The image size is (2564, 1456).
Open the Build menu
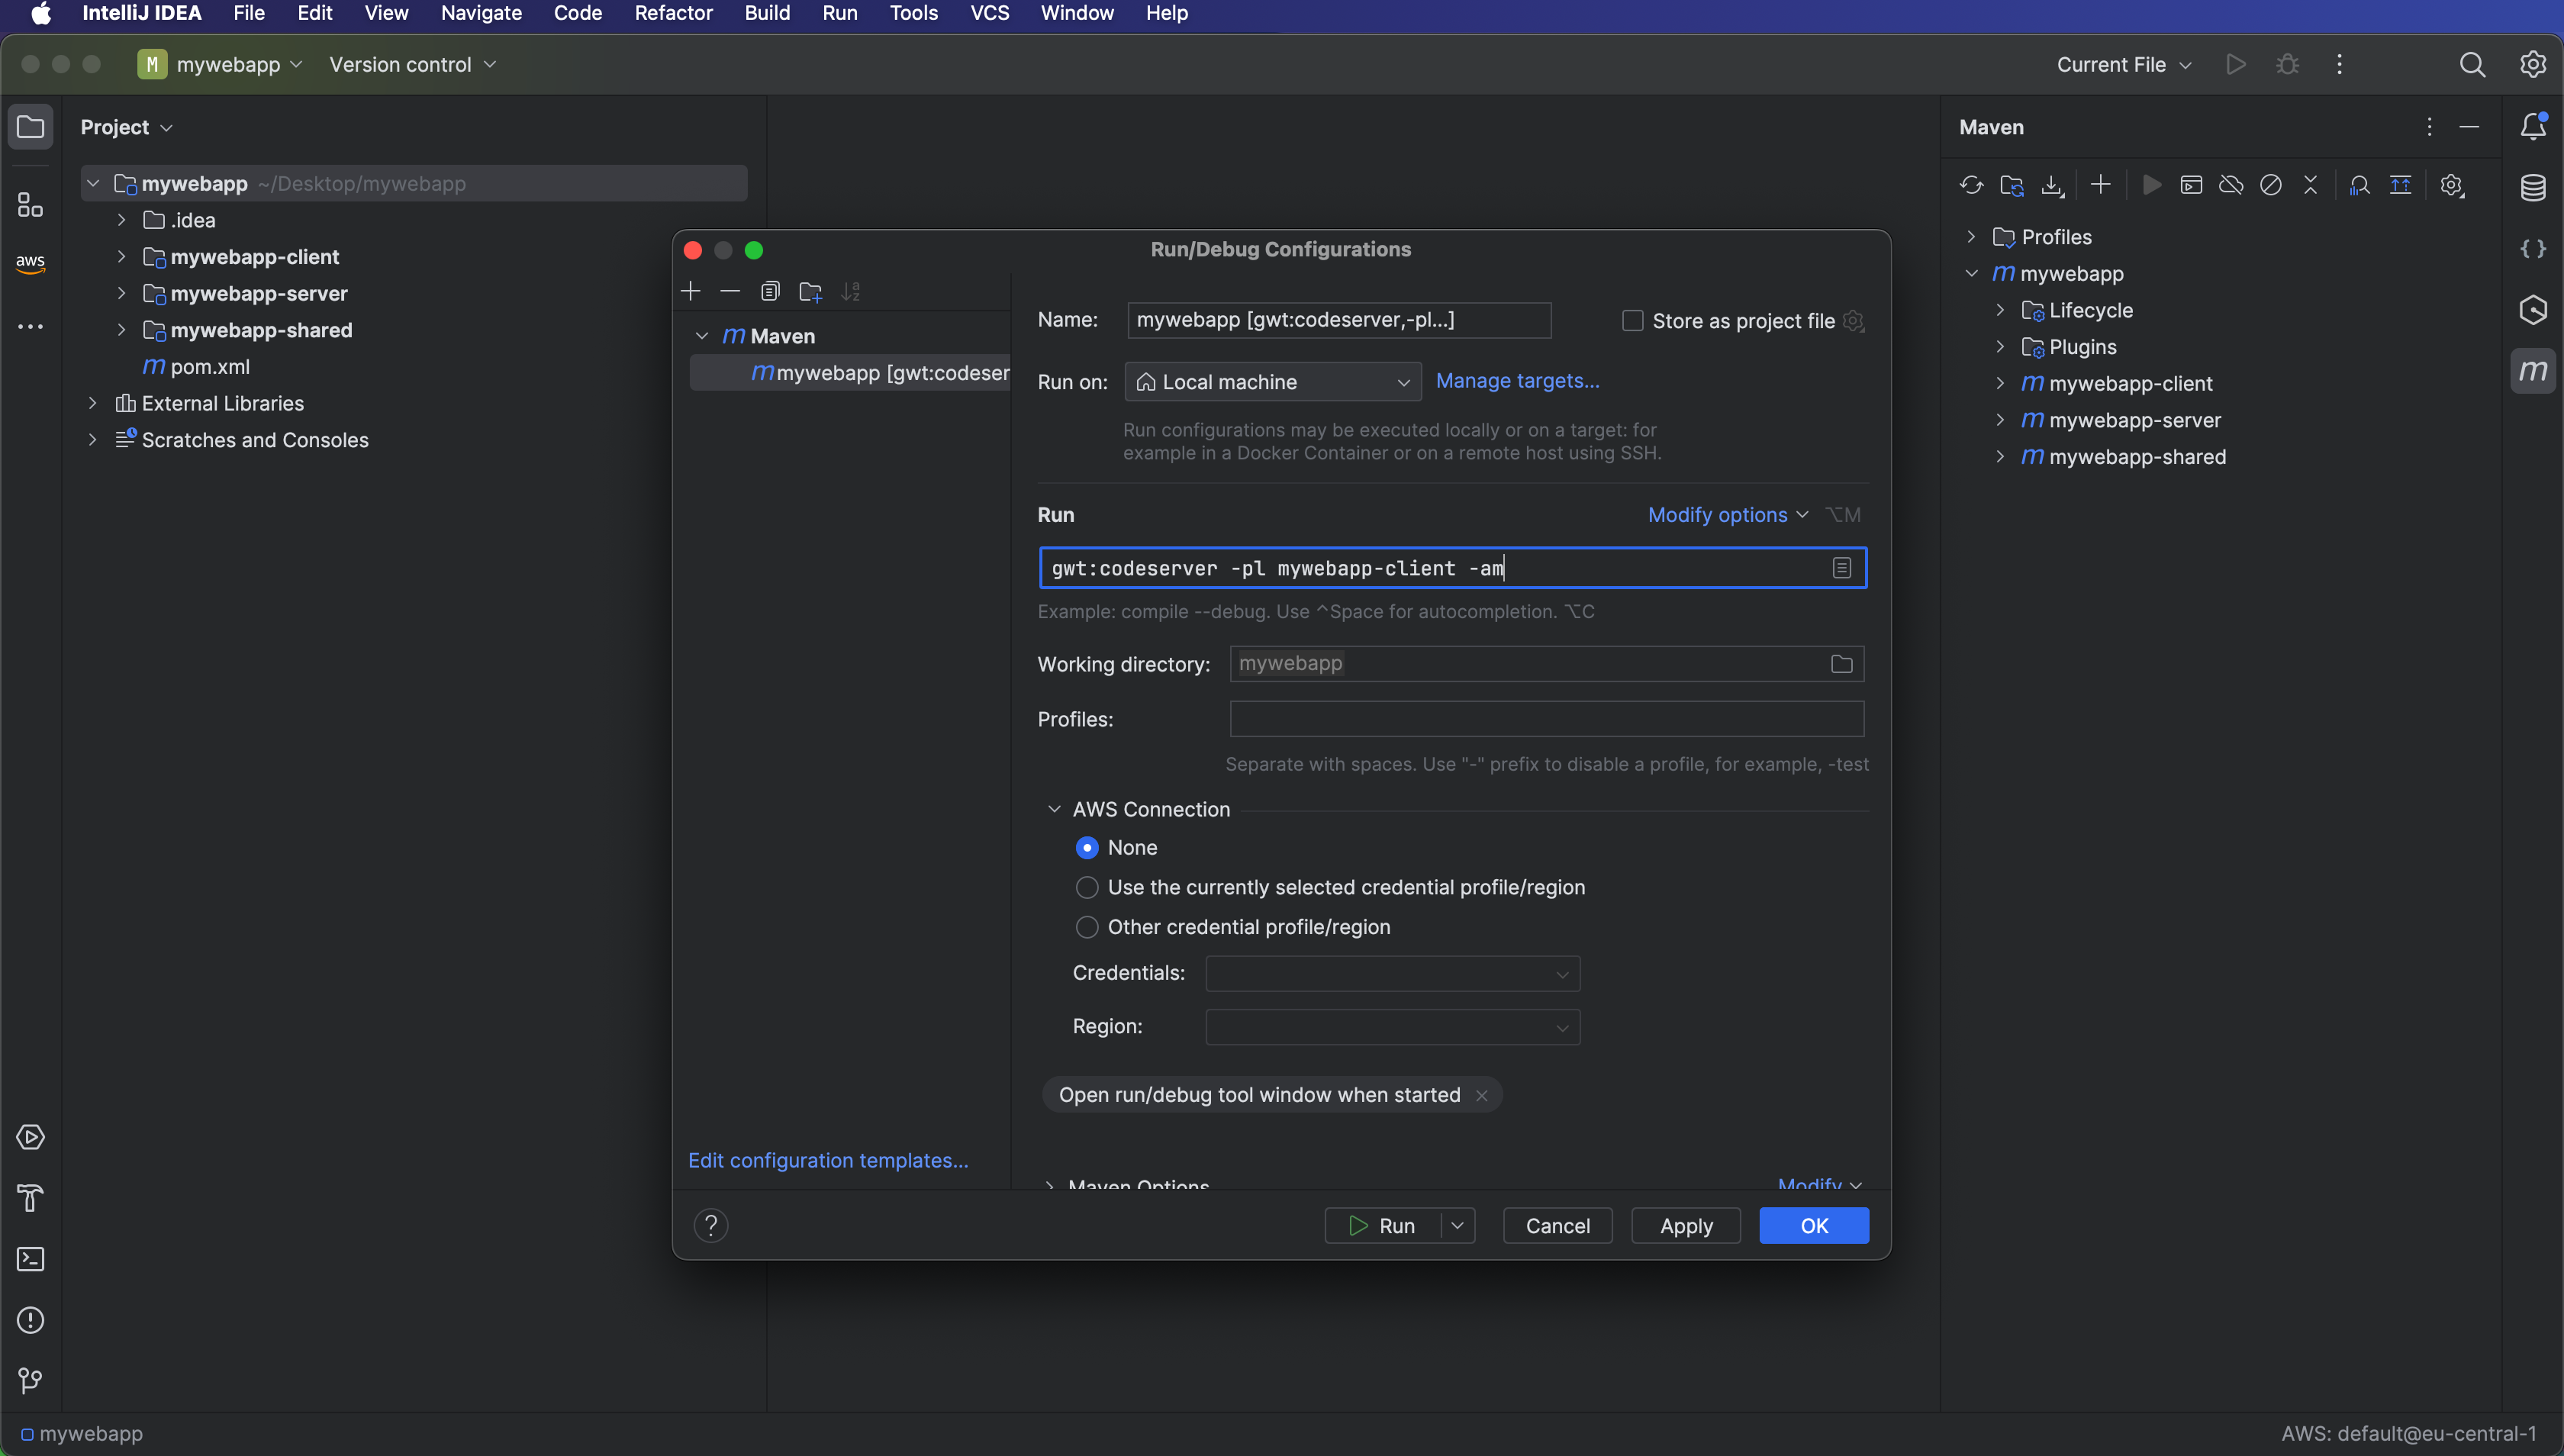[x=767, y=13]
